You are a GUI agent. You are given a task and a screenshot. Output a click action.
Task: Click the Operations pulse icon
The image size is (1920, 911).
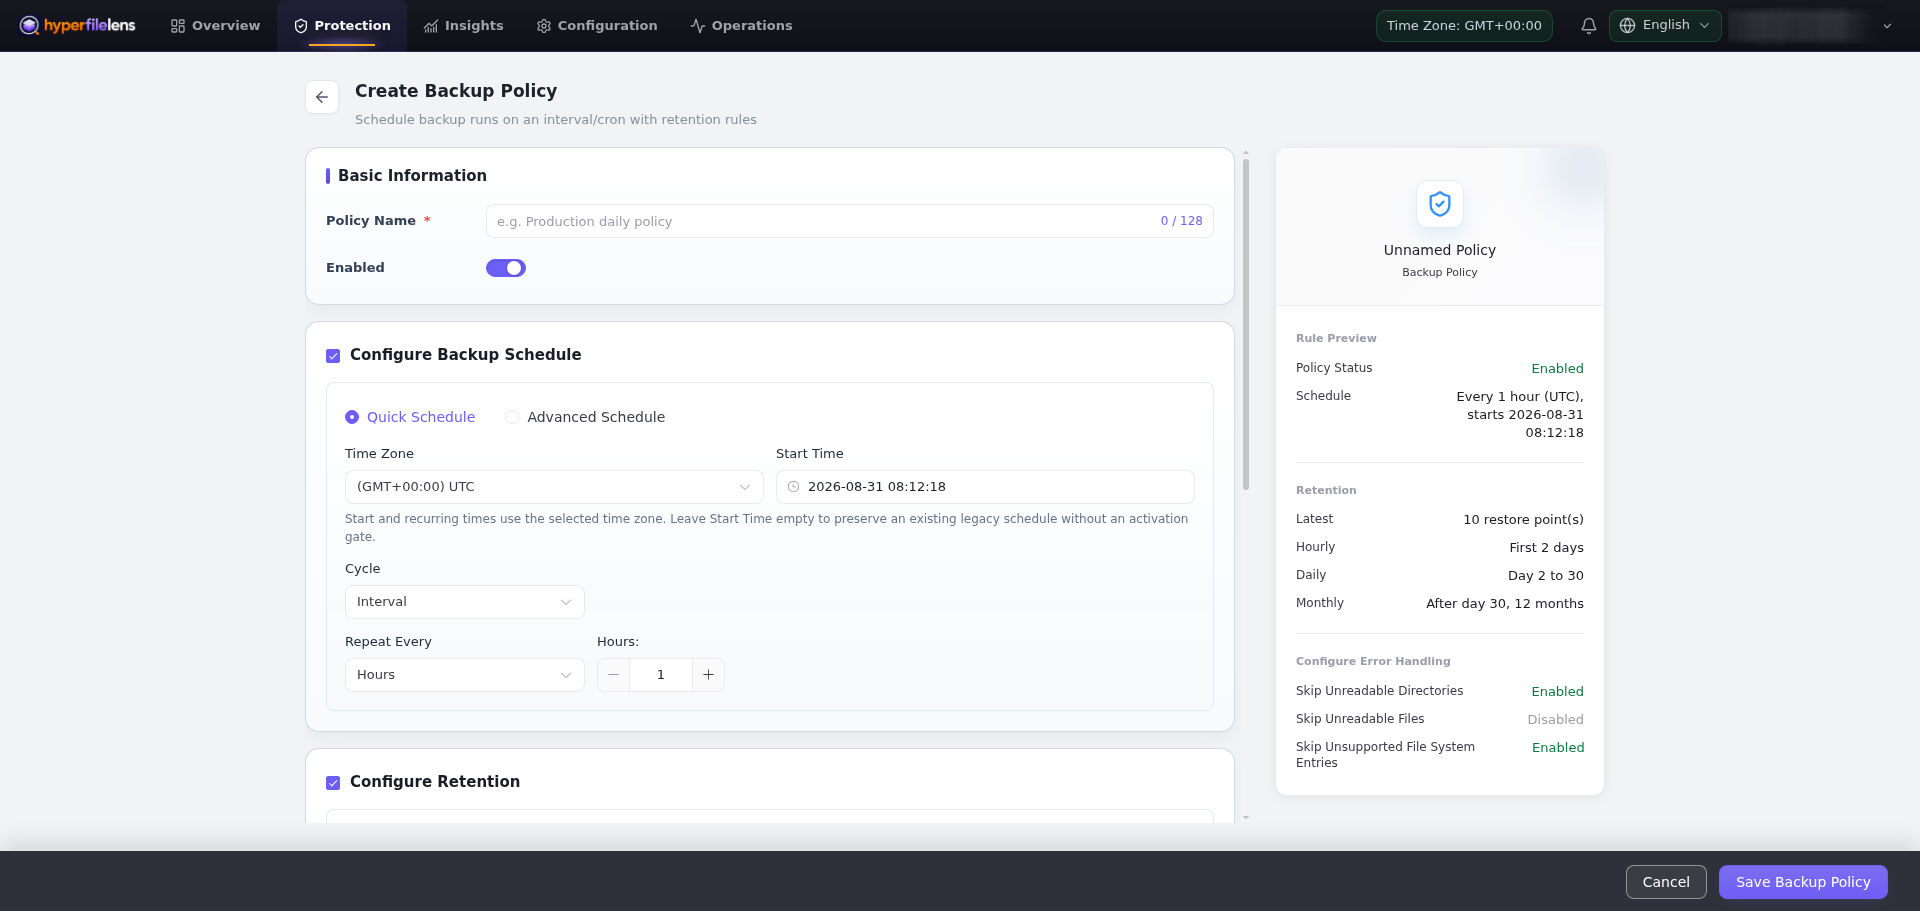(x=698, y=26)
